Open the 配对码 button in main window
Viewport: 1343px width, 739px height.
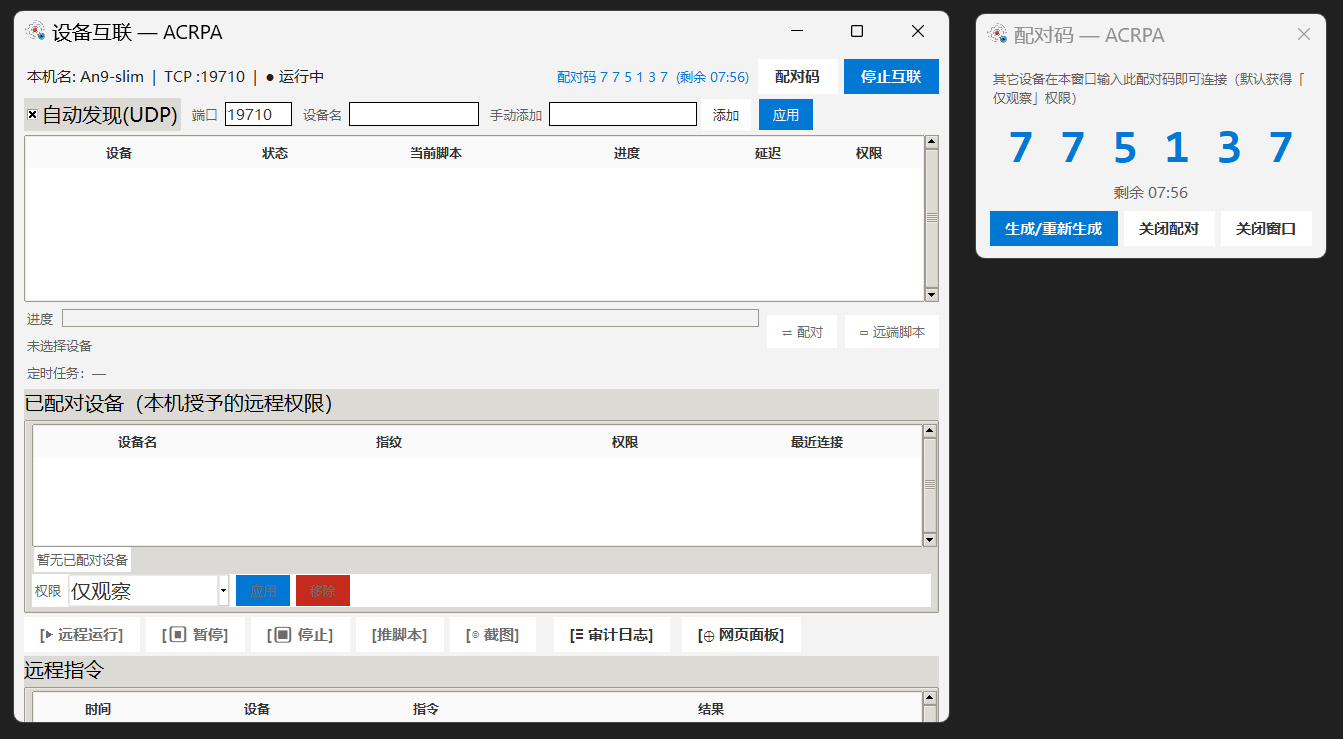point(797,77)
